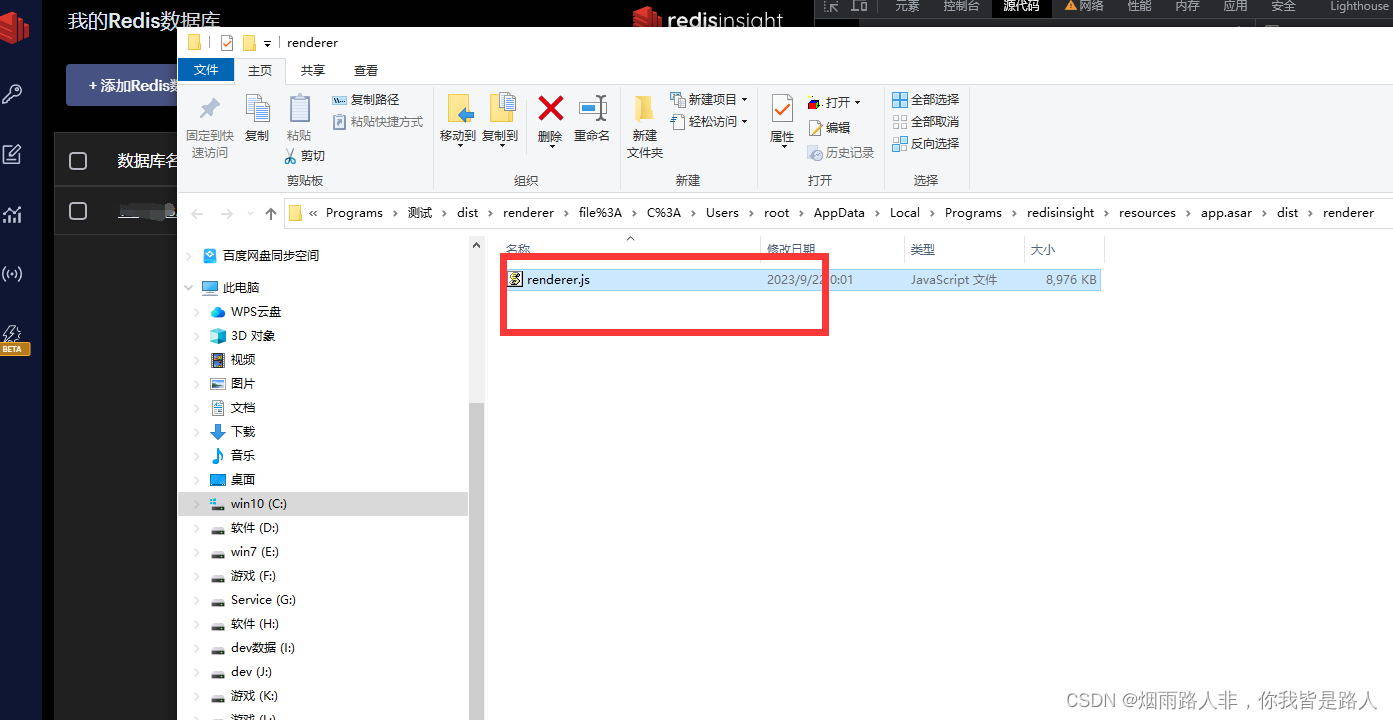Click the analytics chart icon in RedisInsight sidebar
Screen dimensions: 1393x720
coord(12,214)
